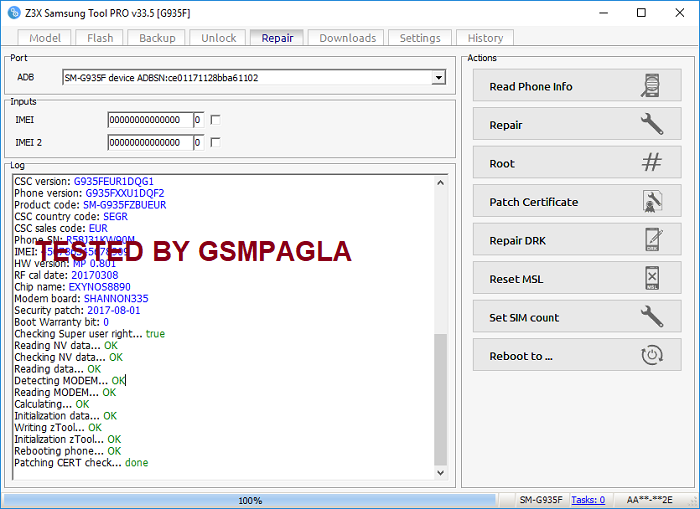
Task: Click the Repair DRK button label
Action: click(x=517, y=241)
